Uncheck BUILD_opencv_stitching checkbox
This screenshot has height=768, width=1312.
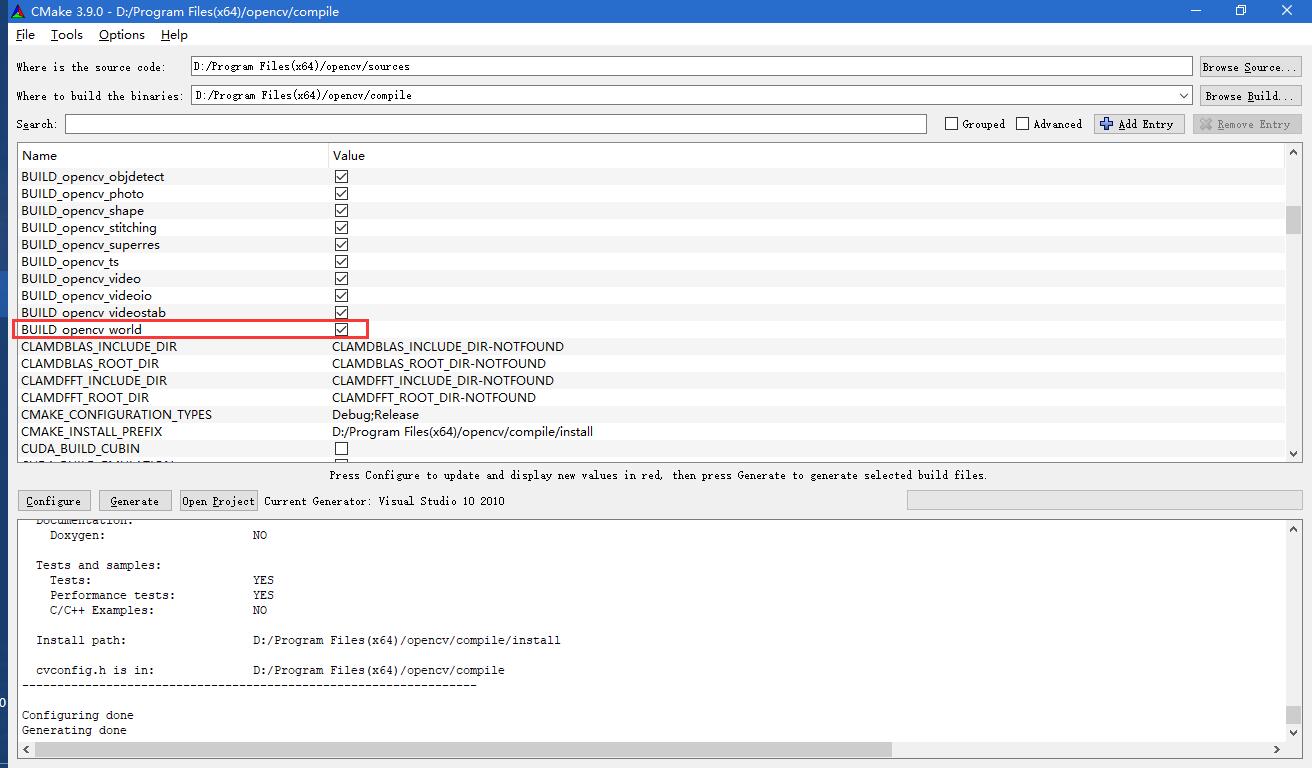point(341,228)
